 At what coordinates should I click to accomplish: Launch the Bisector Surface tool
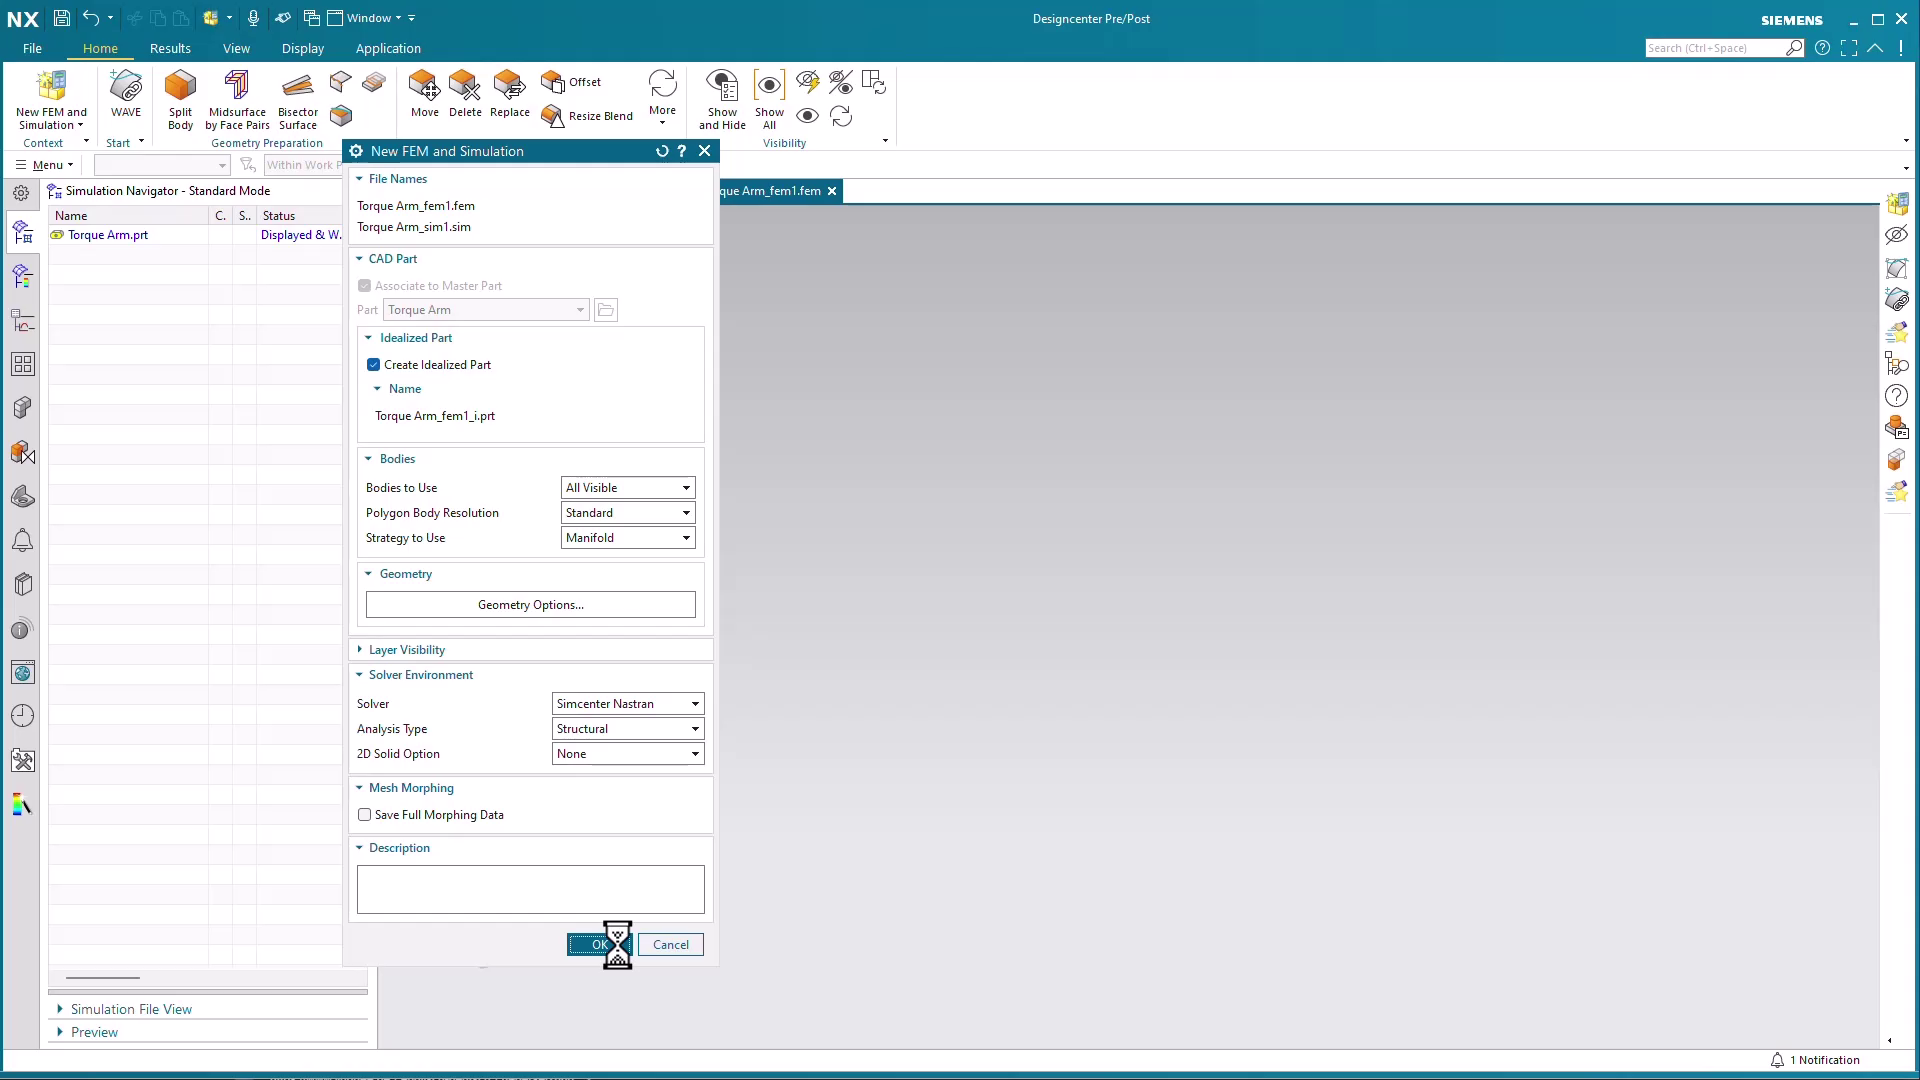pos(297,97)
